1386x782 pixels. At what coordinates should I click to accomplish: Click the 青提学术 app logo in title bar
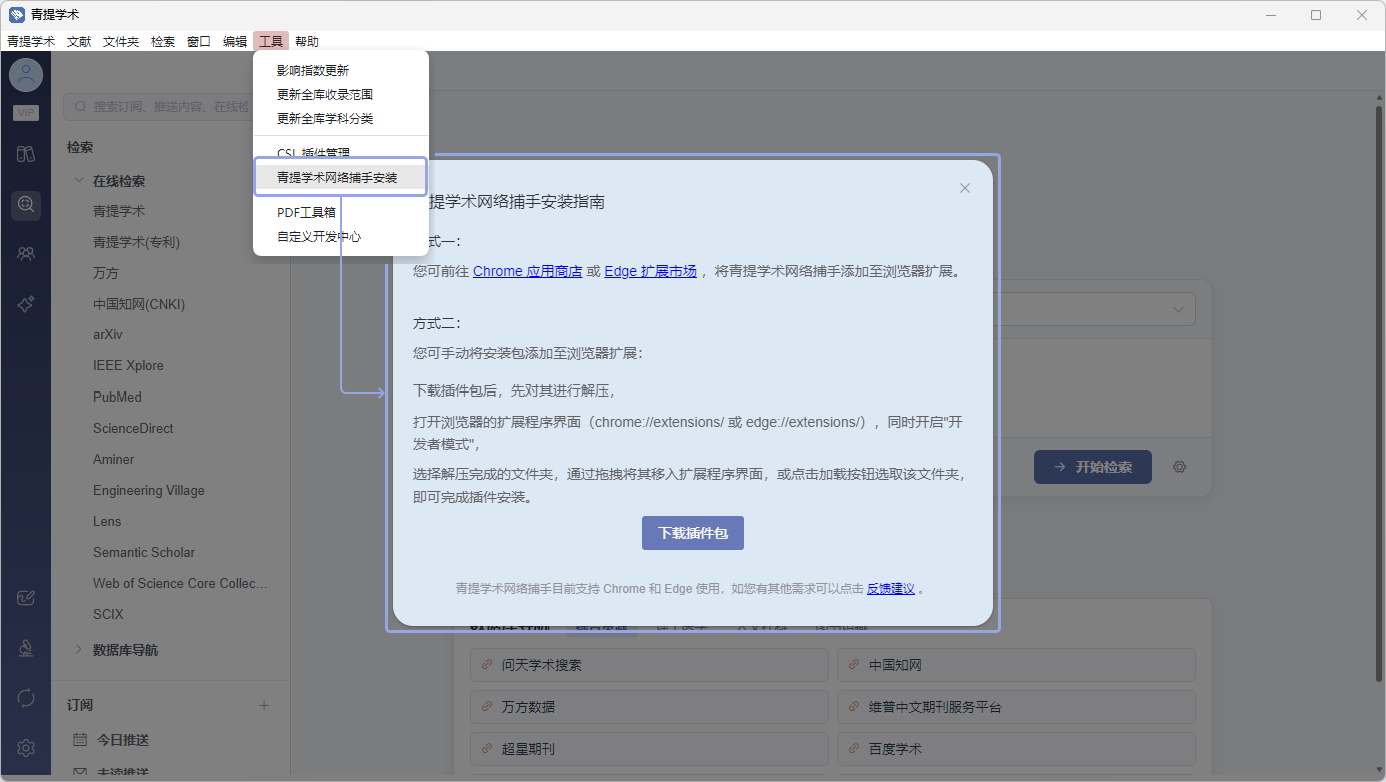tap(16, 15)
